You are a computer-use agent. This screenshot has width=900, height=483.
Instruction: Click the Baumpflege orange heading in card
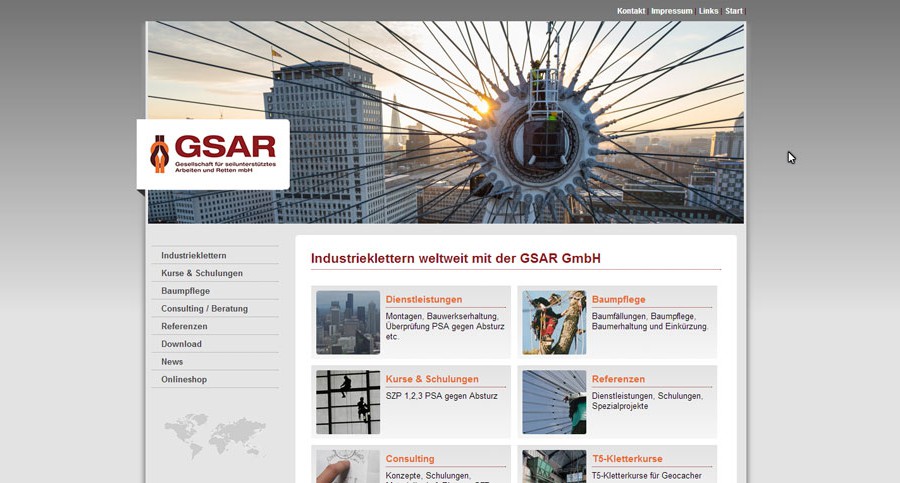coord(618,299)
